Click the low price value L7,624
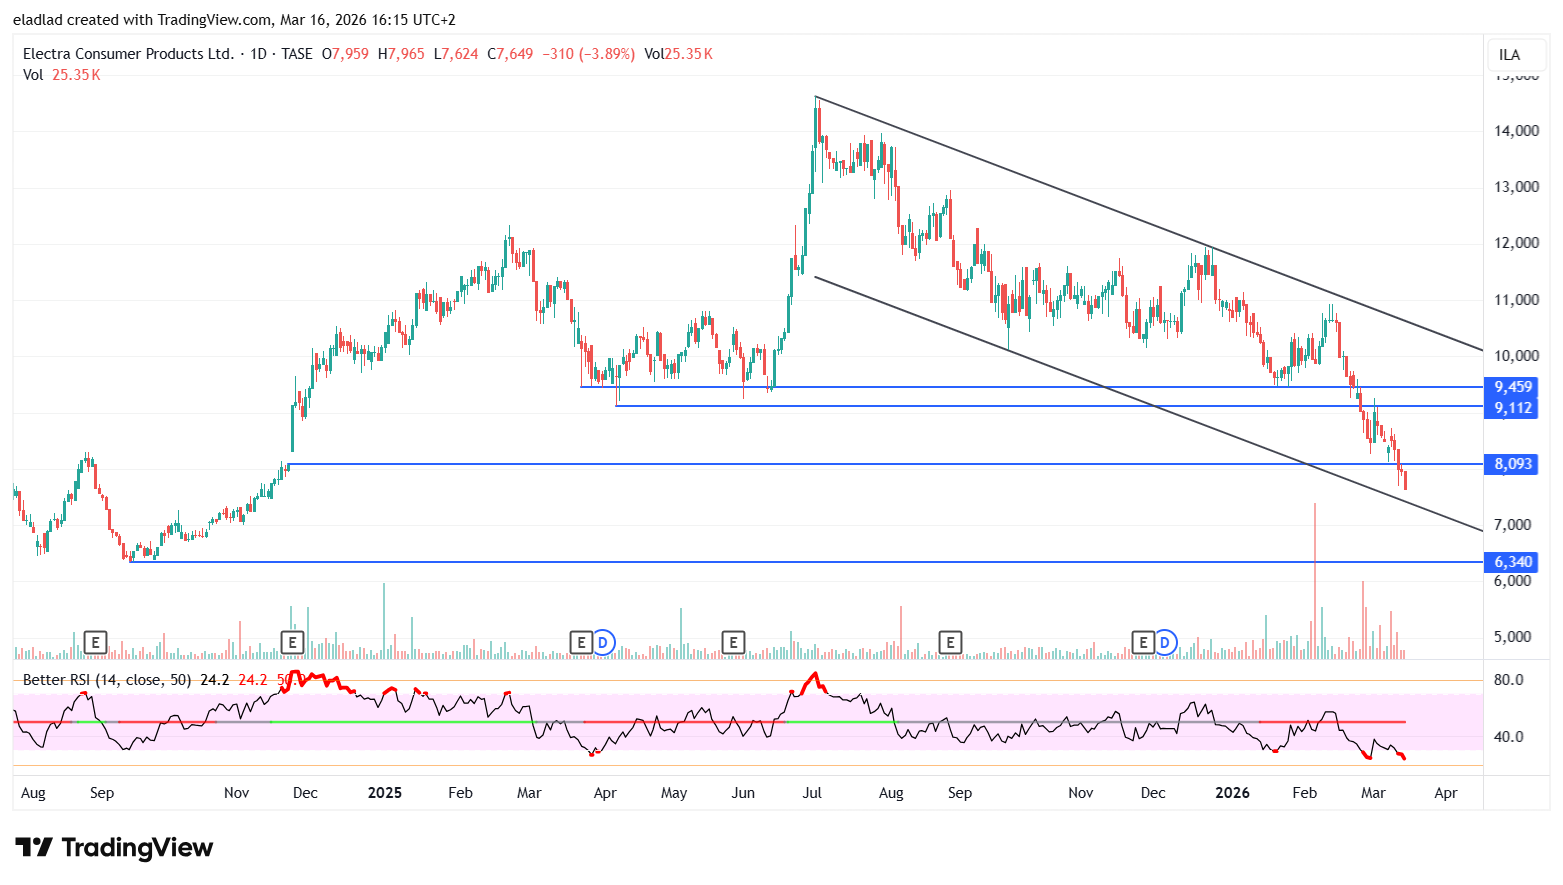 pyautogui.click(x=456, y=54)
